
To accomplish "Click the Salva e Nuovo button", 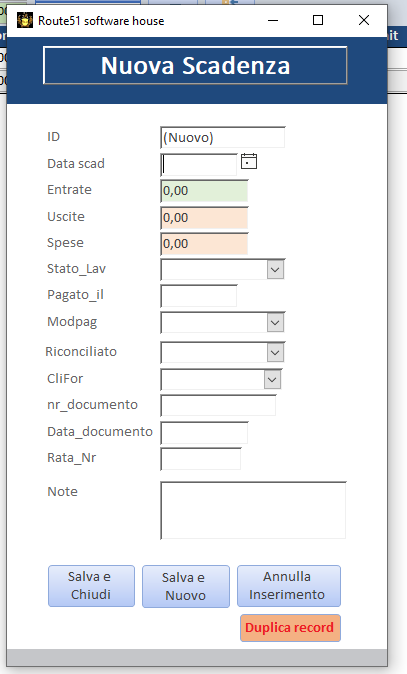I will pyautogui.click(x=186, y=586).
